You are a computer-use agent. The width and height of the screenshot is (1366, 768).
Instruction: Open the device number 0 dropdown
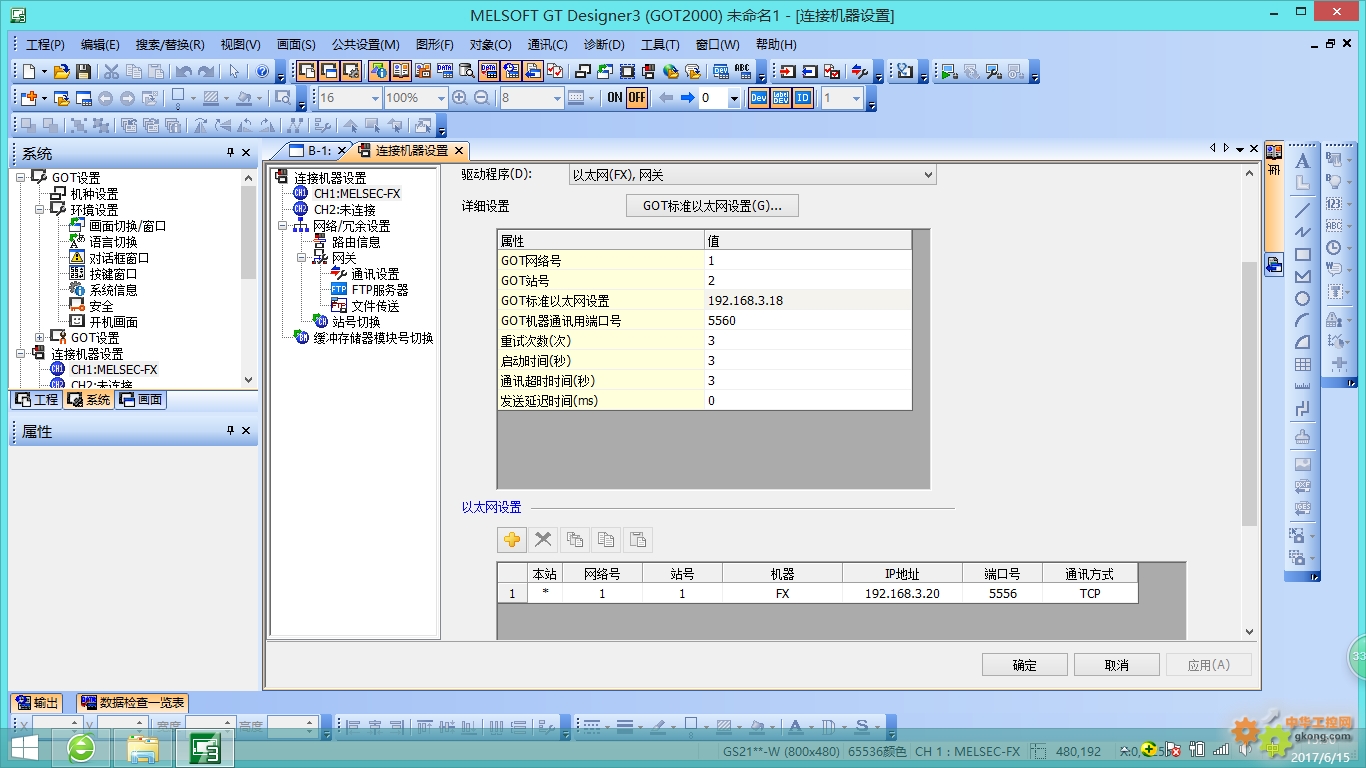[734, 98]
